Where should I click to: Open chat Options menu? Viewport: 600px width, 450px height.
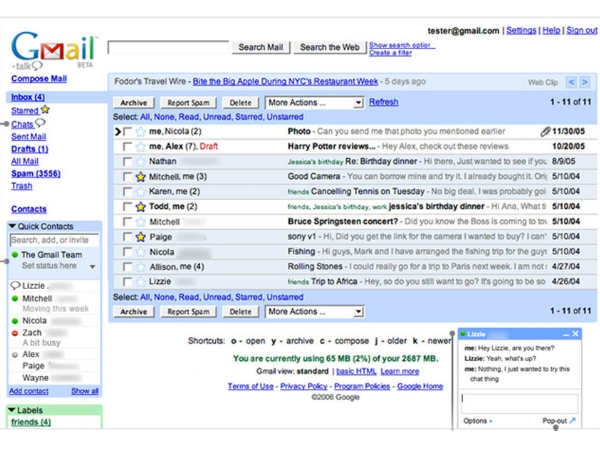pos(478,421)
